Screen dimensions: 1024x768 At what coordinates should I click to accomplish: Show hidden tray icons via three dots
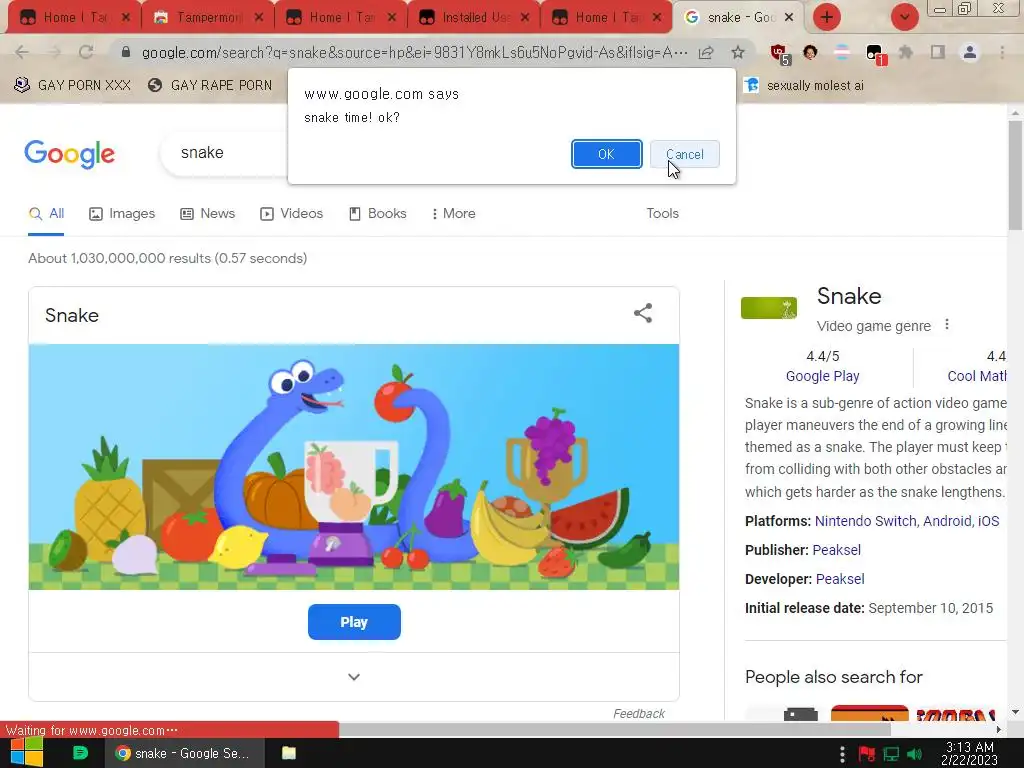click(842, 754)
